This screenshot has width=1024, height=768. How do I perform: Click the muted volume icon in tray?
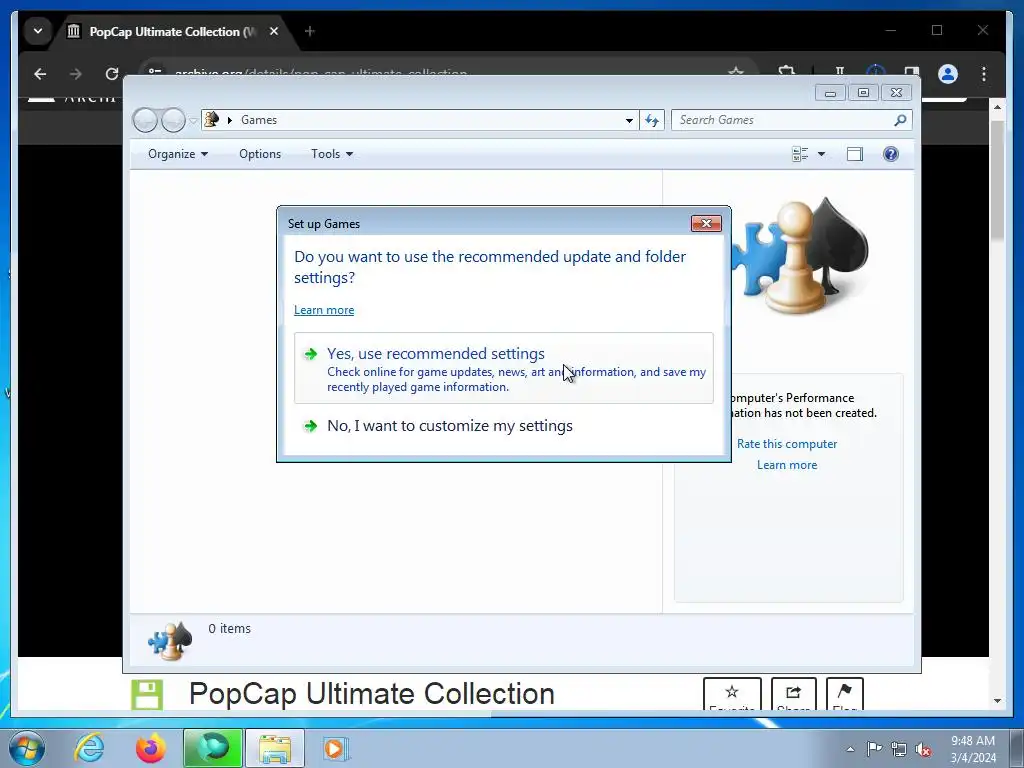(923, 749)
